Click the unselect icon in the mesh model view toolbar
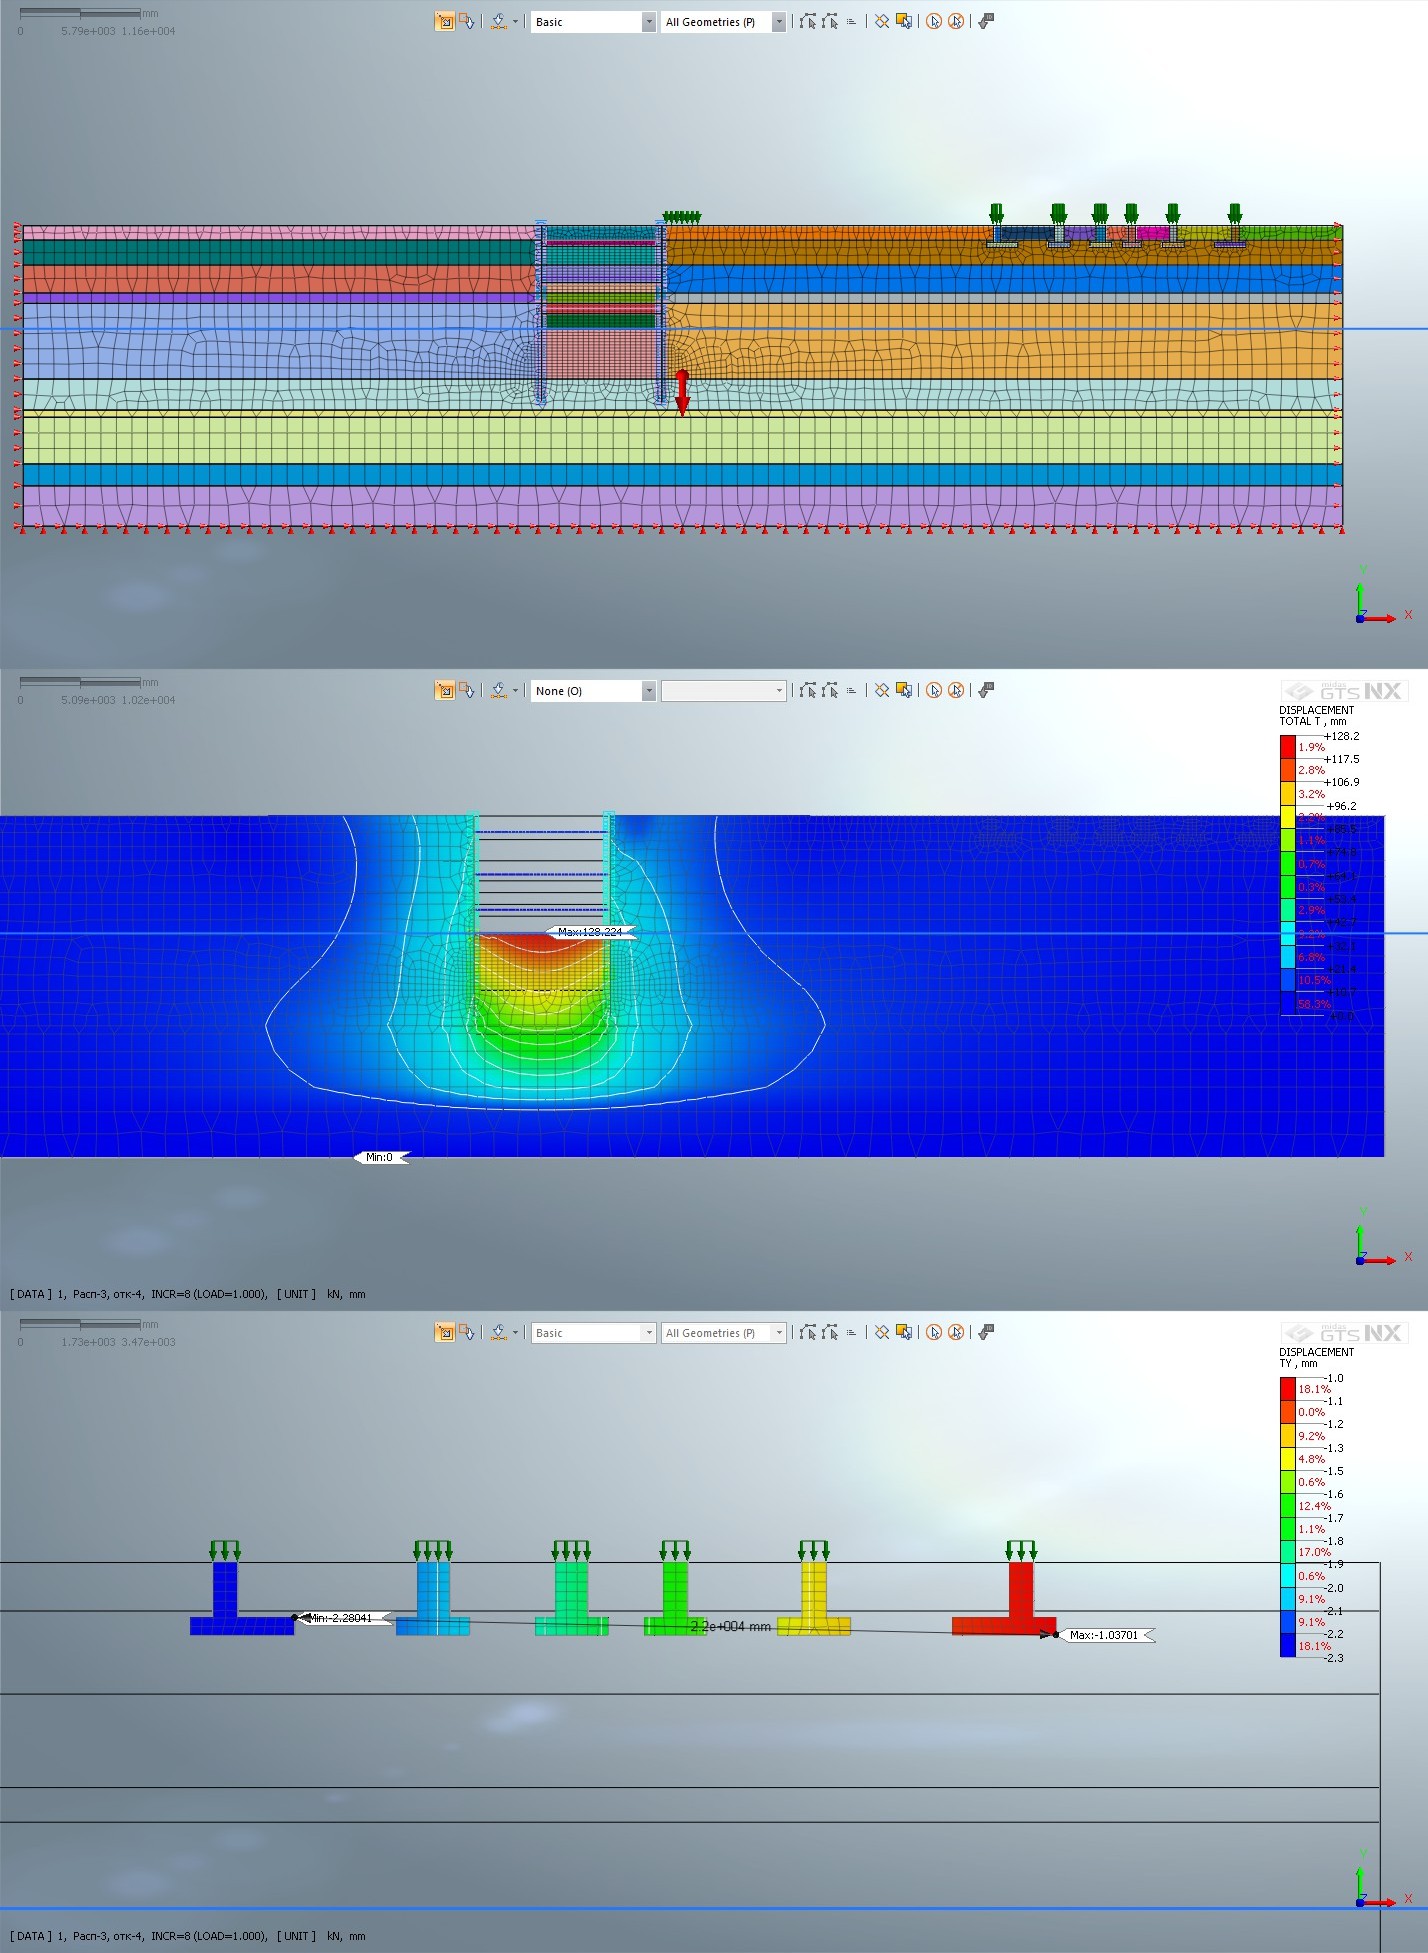Image resolution: width=1428 pixels, height=1953 pixels. coord(467,21)
